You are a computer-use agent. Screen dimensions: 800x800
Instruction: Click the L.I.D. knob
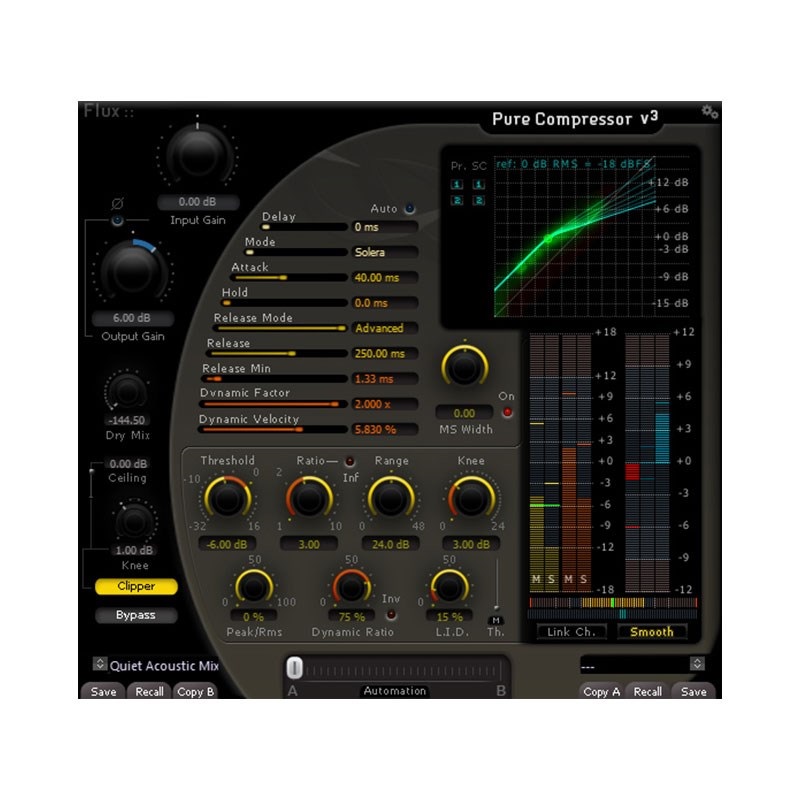point(449,587)
